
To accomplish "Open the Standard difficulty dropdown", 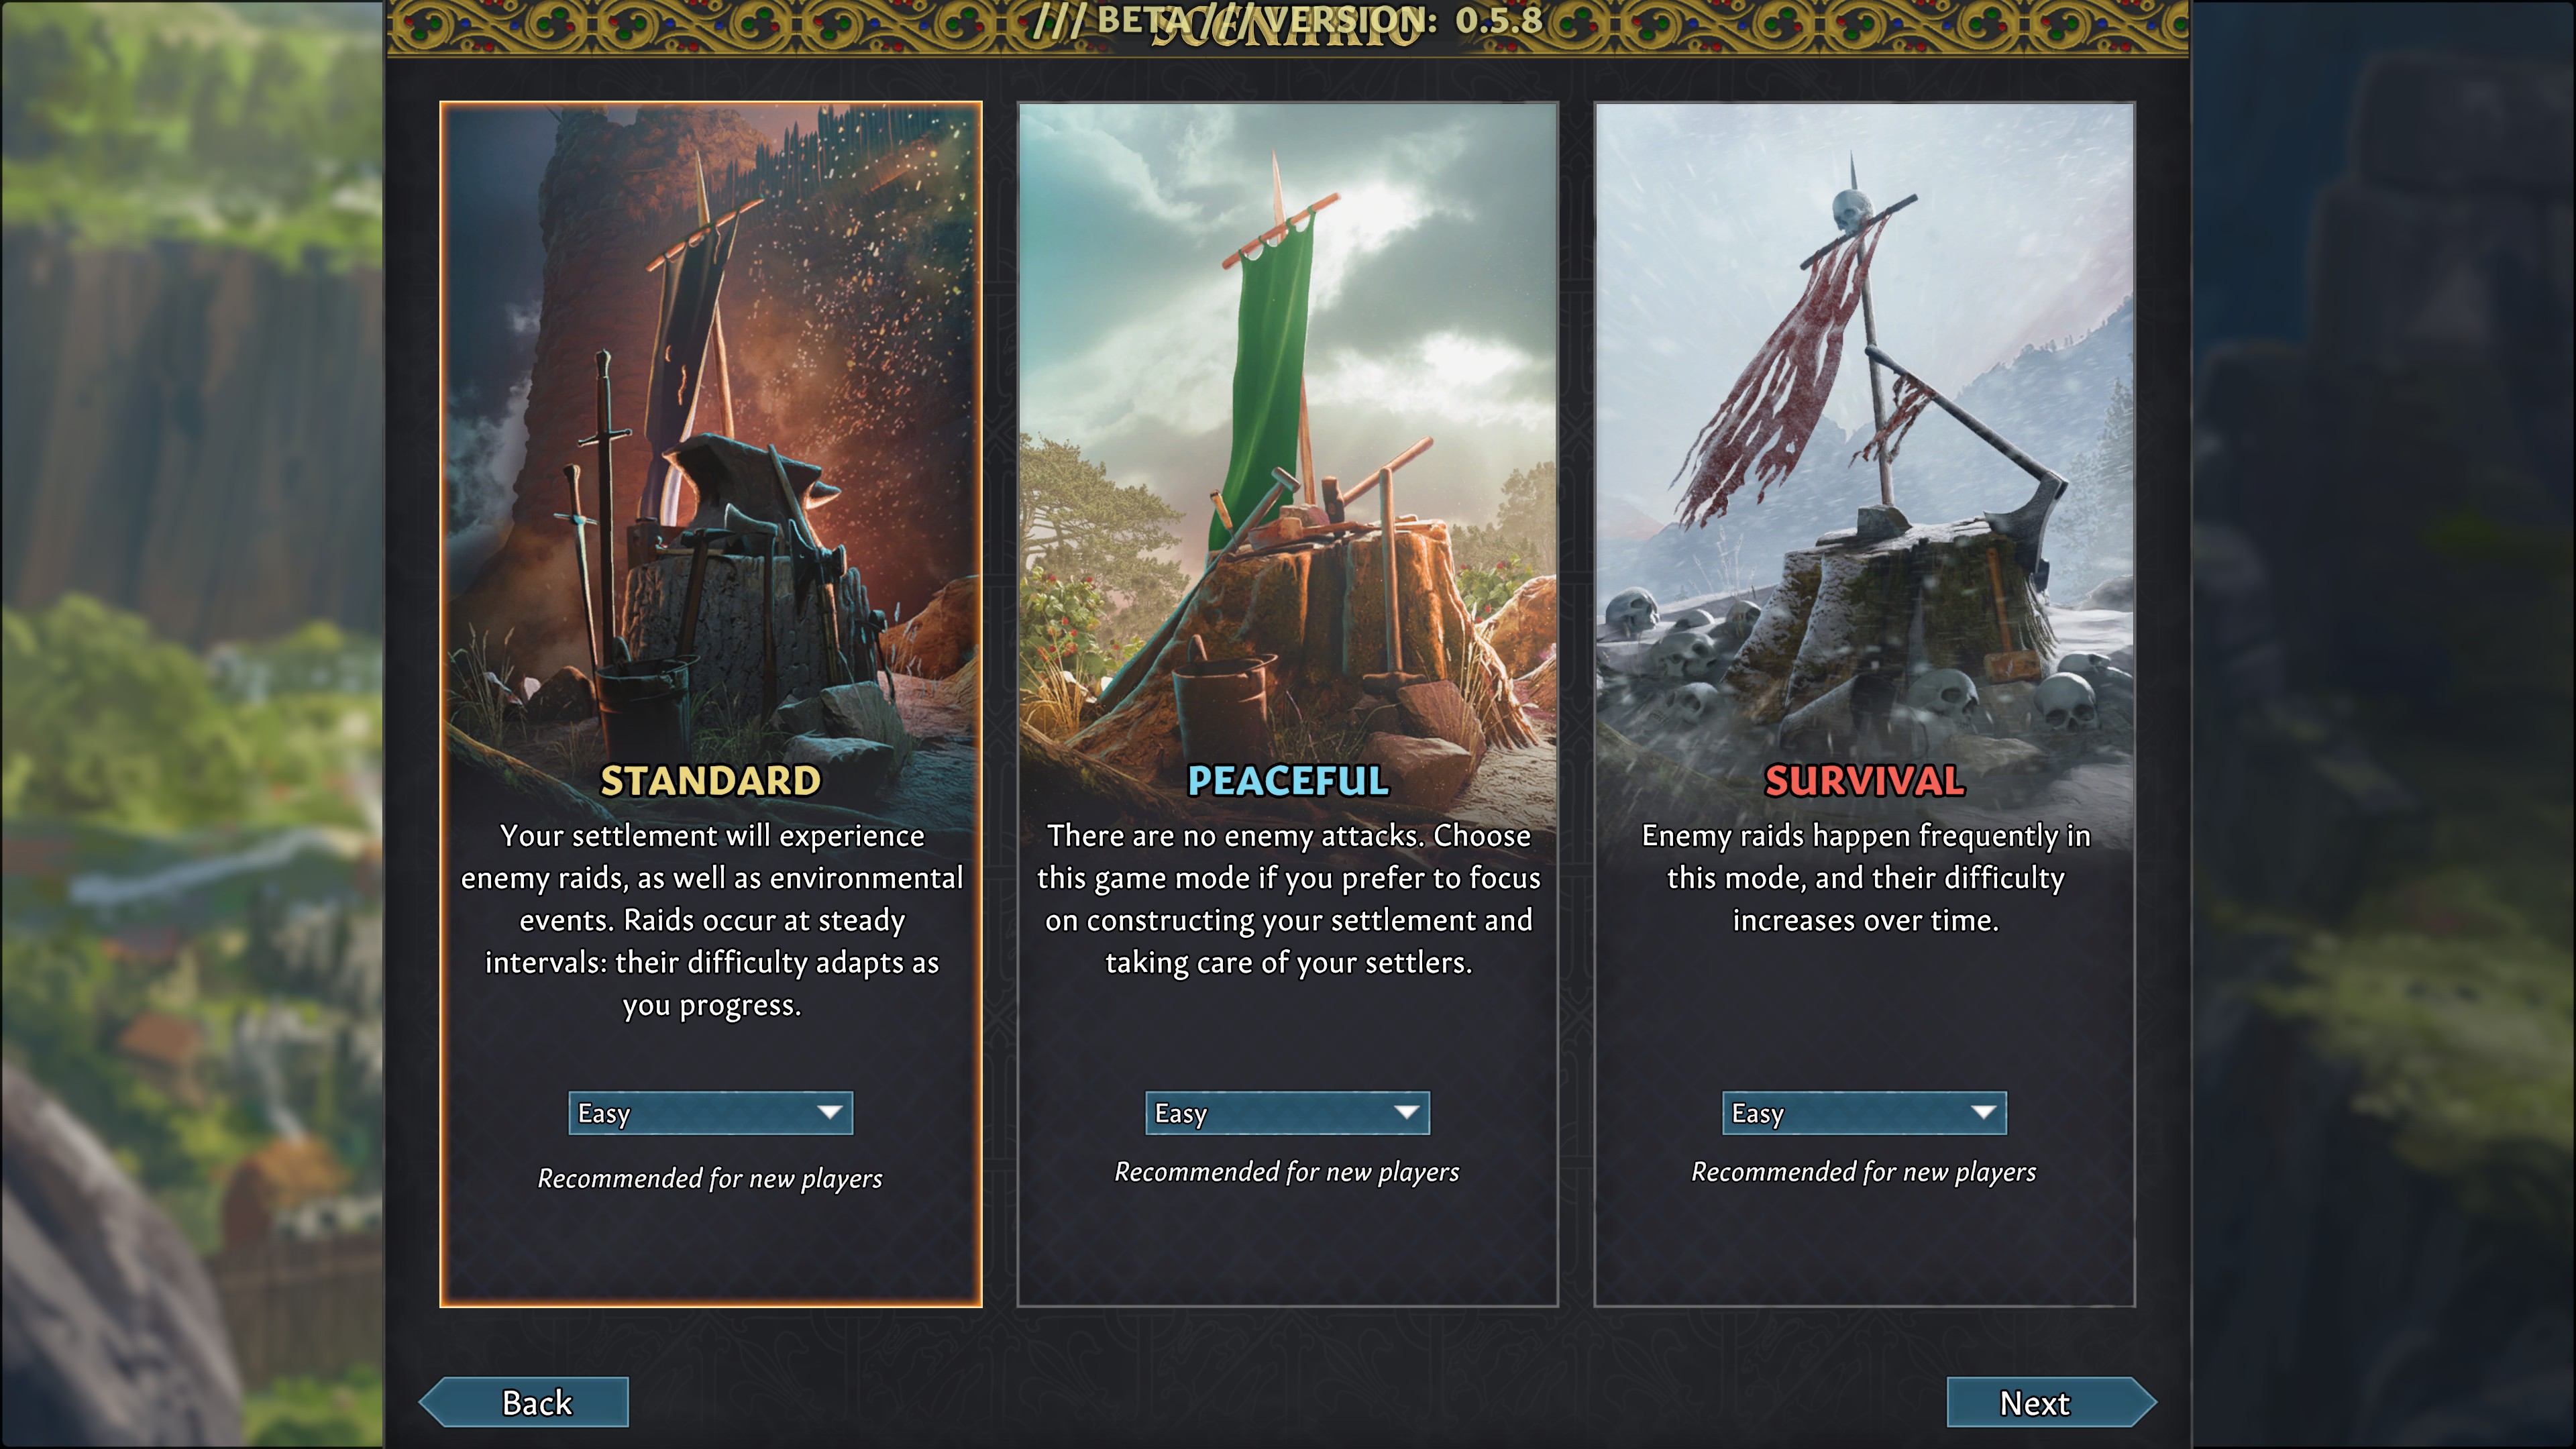I will (710, 1113).
